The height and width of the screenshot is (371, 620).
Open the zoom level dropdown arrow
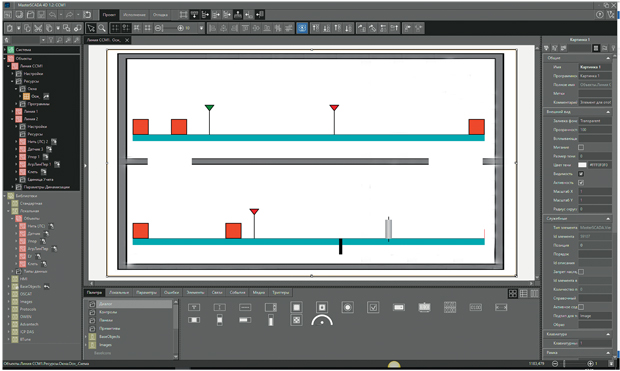point(201,28)
